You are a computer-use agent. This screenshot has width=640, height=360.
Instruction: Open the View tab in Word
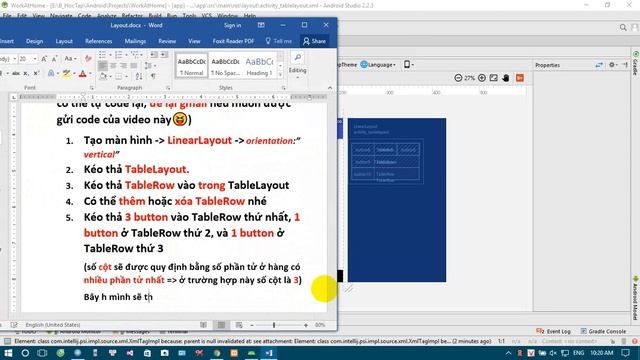pos(194,41)
